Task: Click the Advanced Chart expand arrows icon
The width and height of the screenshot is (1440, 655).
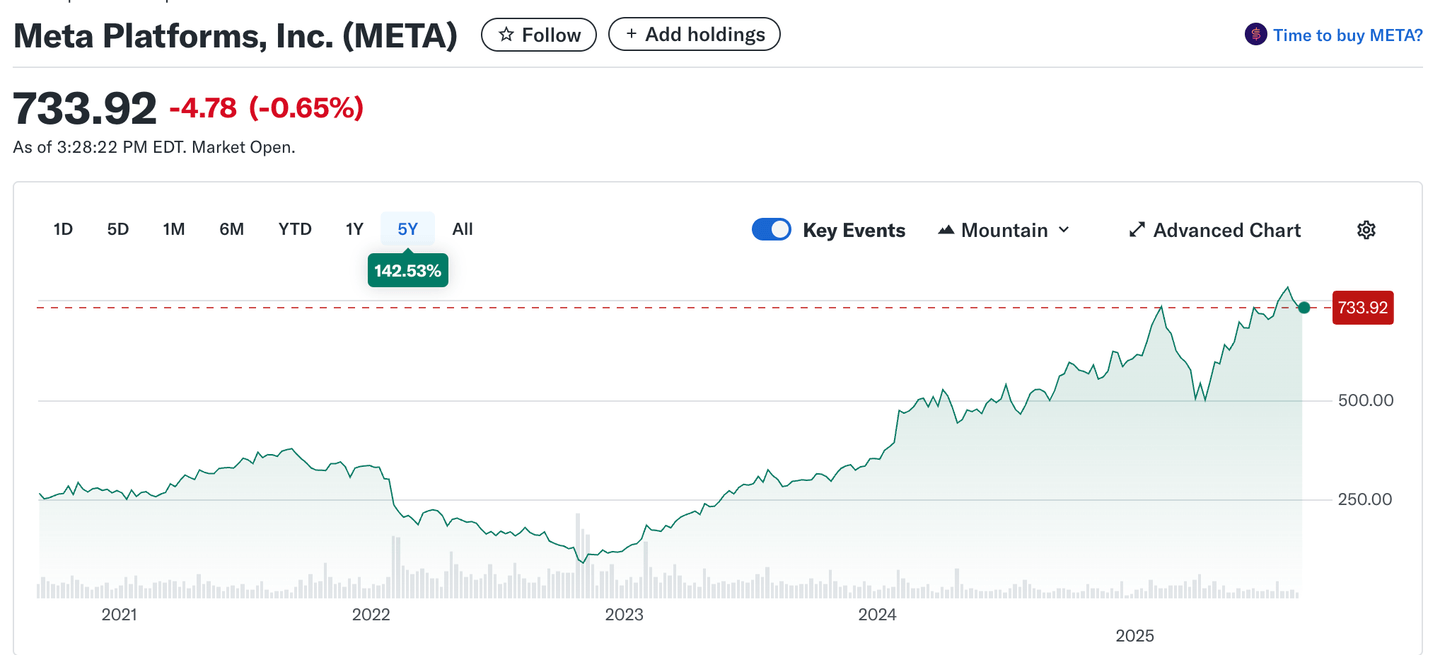Action: [1137, 230]
